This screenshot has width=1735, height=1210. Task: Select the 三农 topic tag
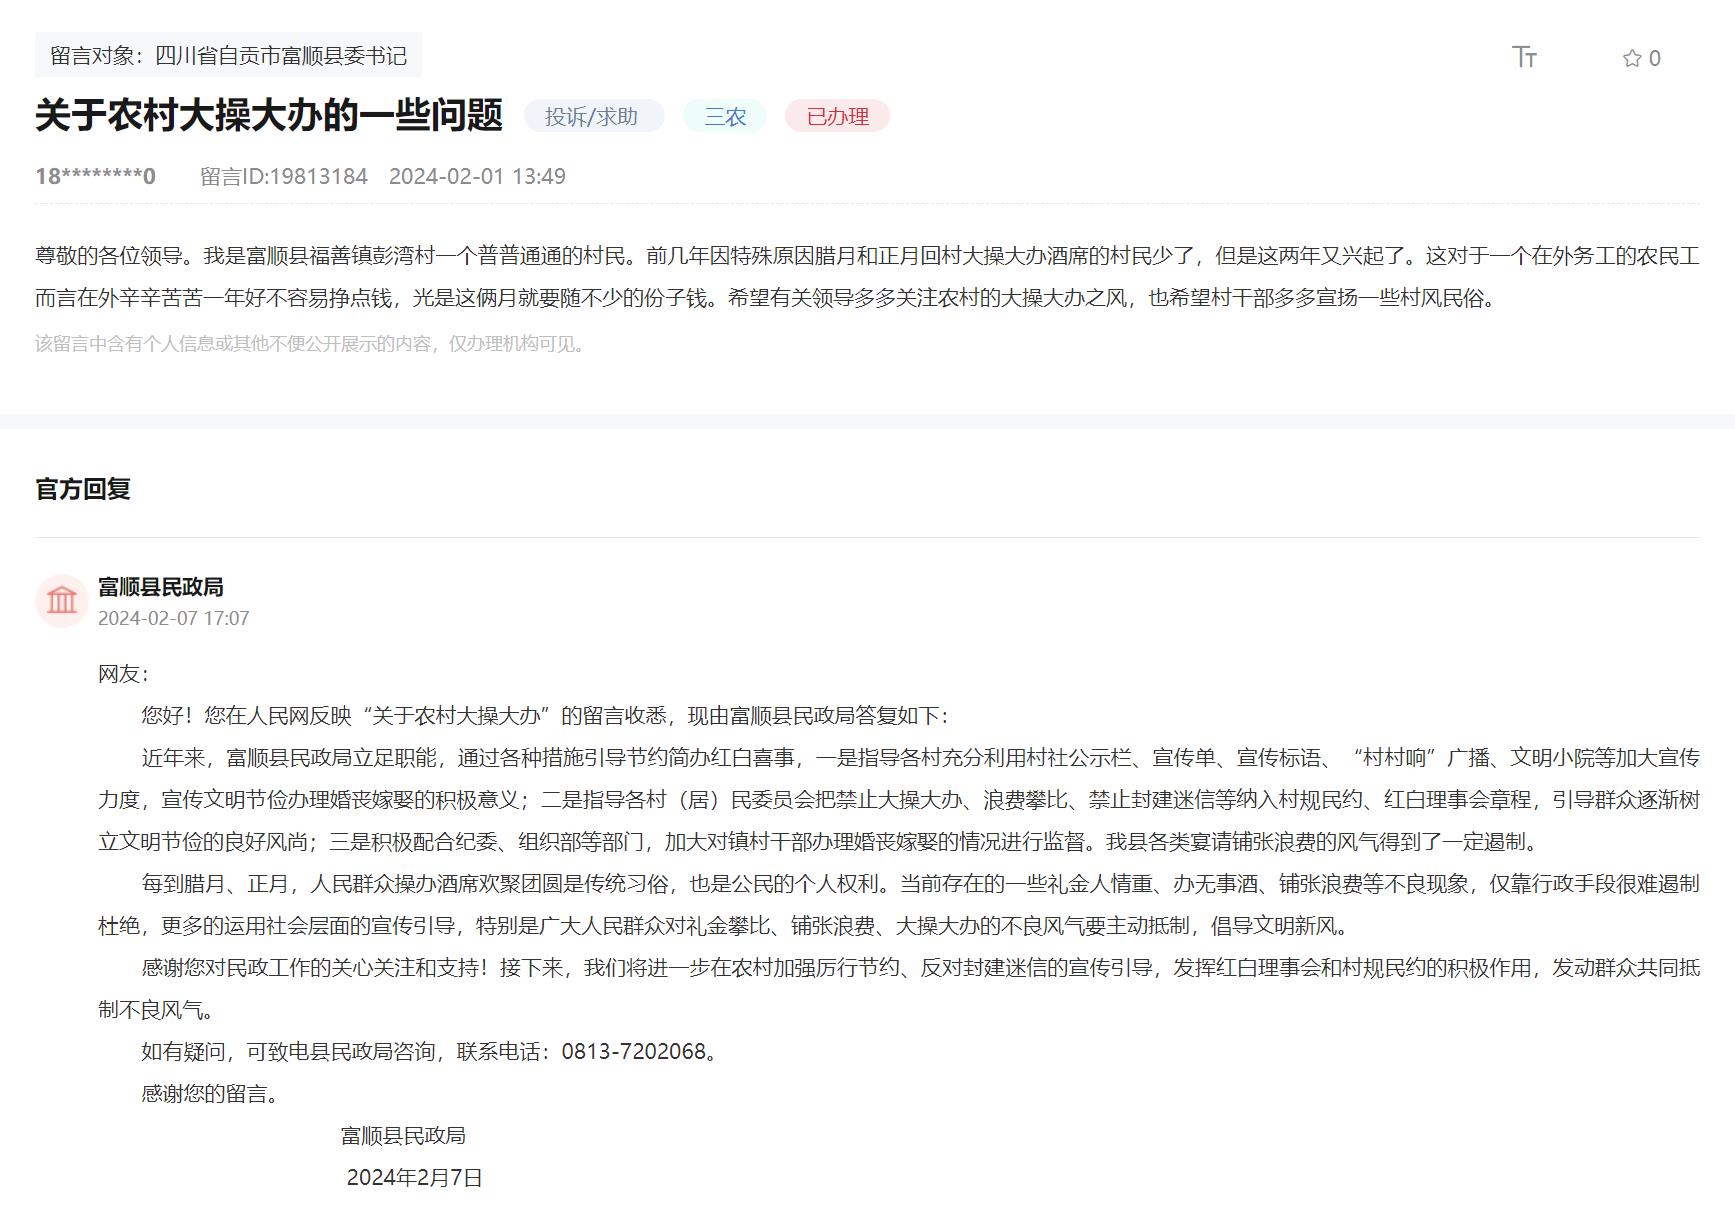725,116
